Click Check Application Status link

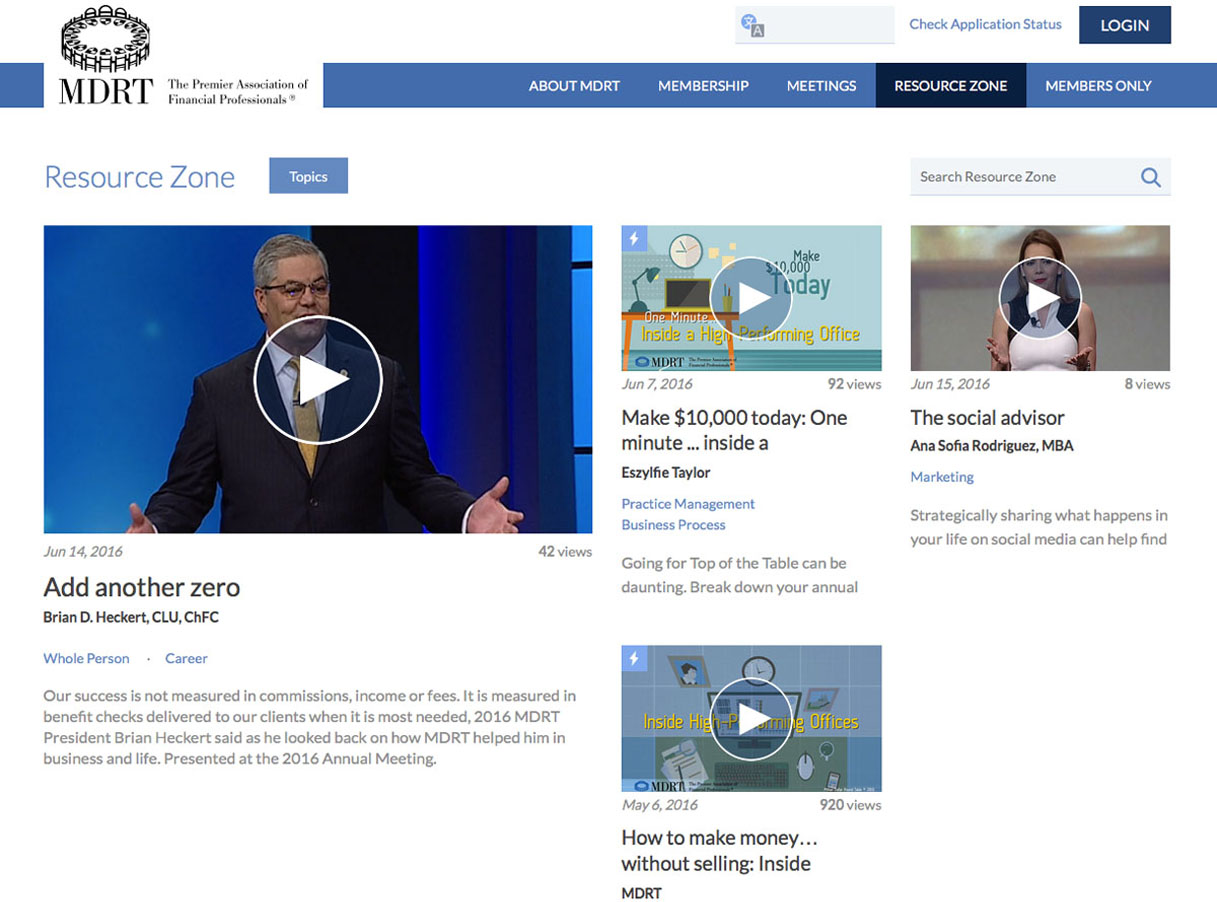(x=985, y=24)
